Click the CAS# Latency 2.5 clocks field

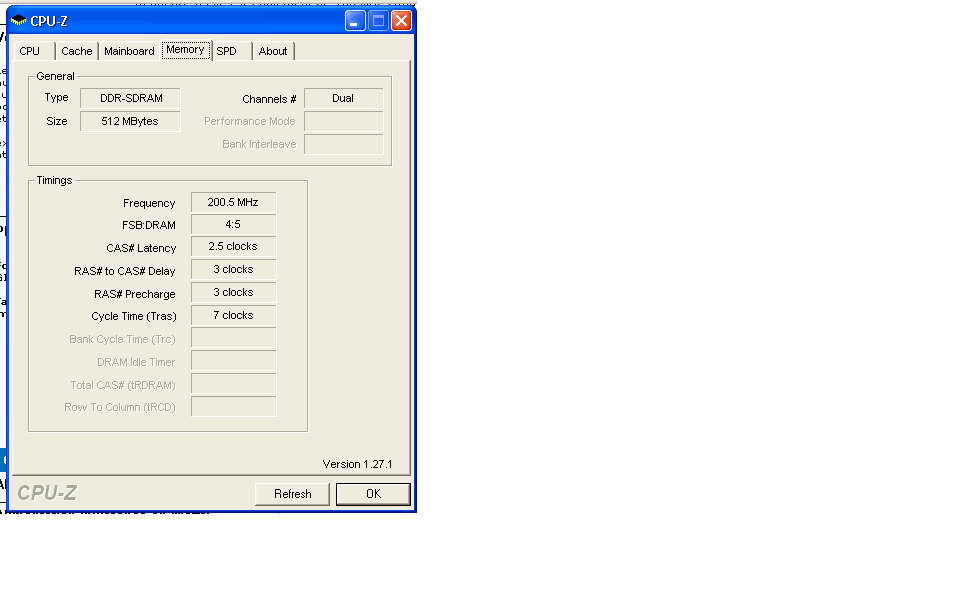pyautogui.click(x=233, y=247)
